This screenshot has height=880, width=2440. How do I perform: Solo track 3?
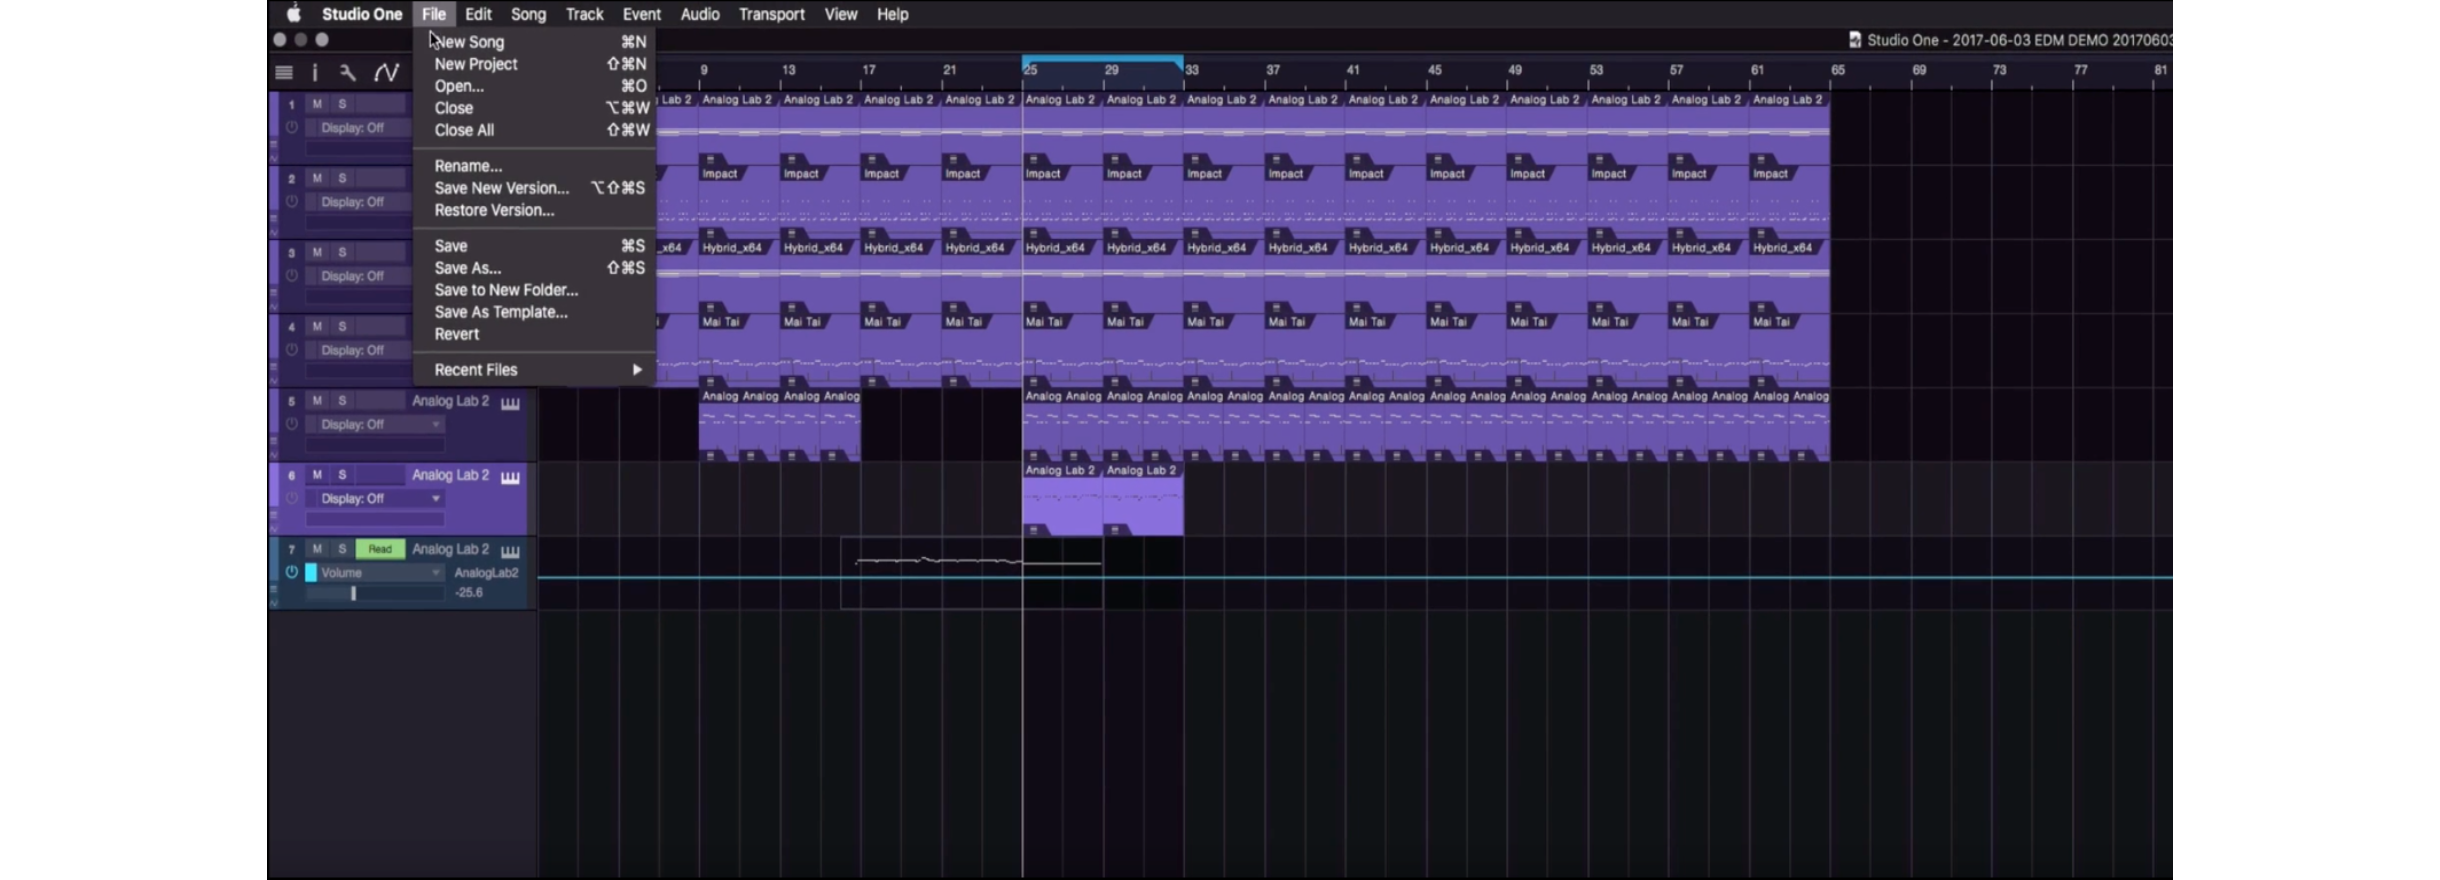coord(342,252)
